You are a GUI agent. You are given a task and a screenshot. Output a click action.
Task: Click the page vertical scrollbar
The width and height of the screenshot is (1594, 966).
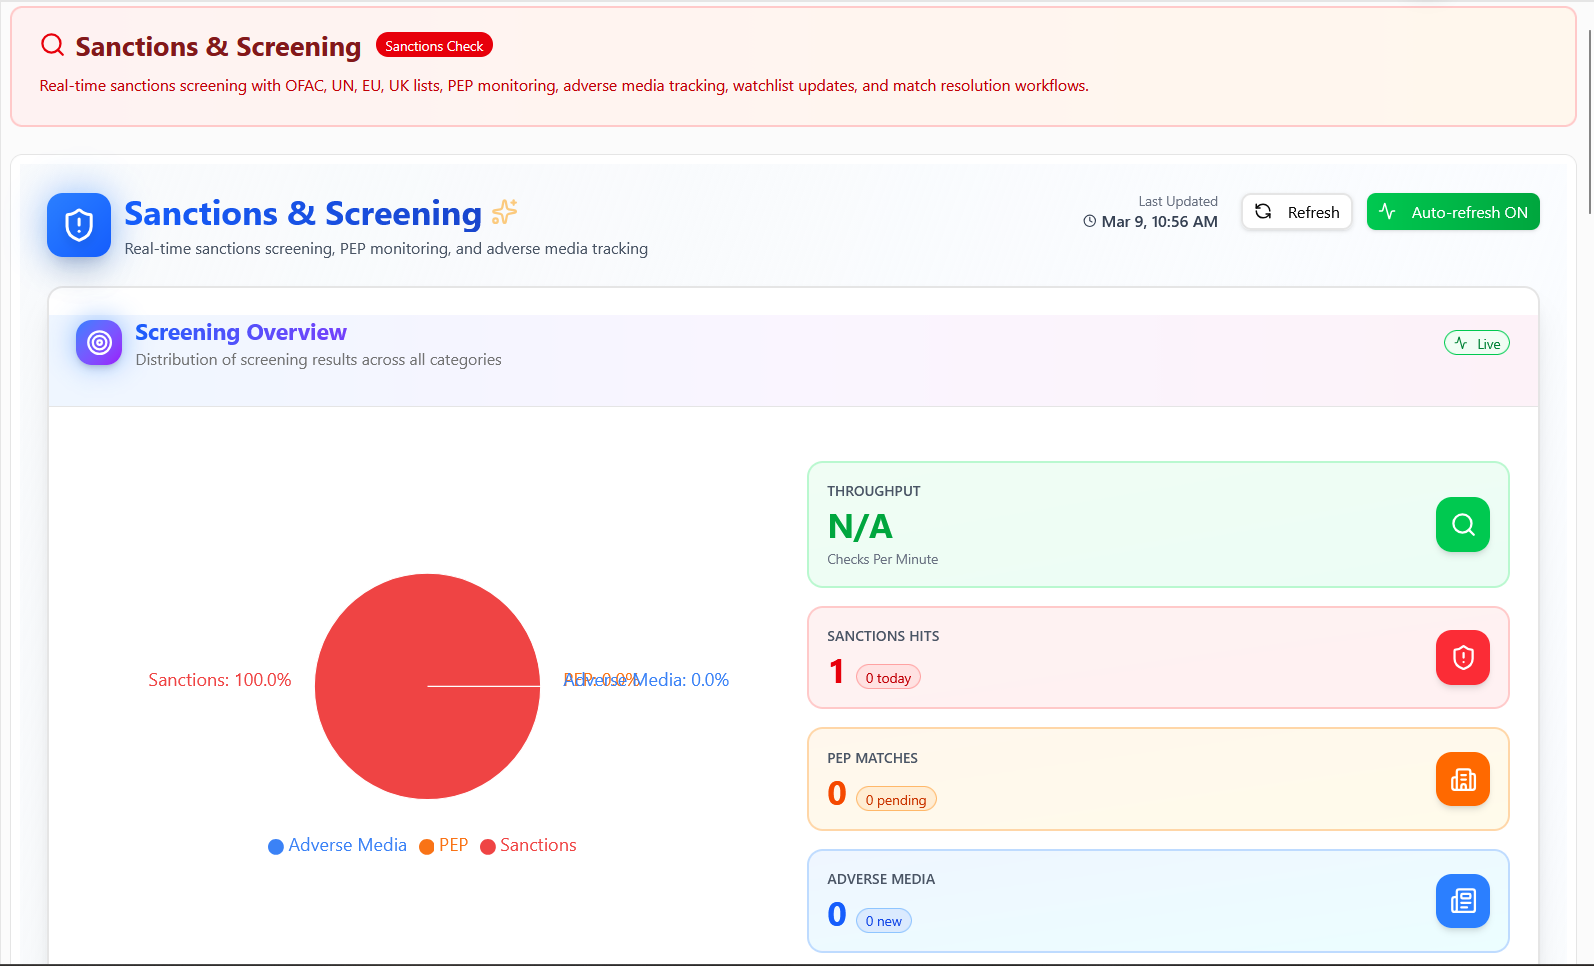(x=1589, y=120)
